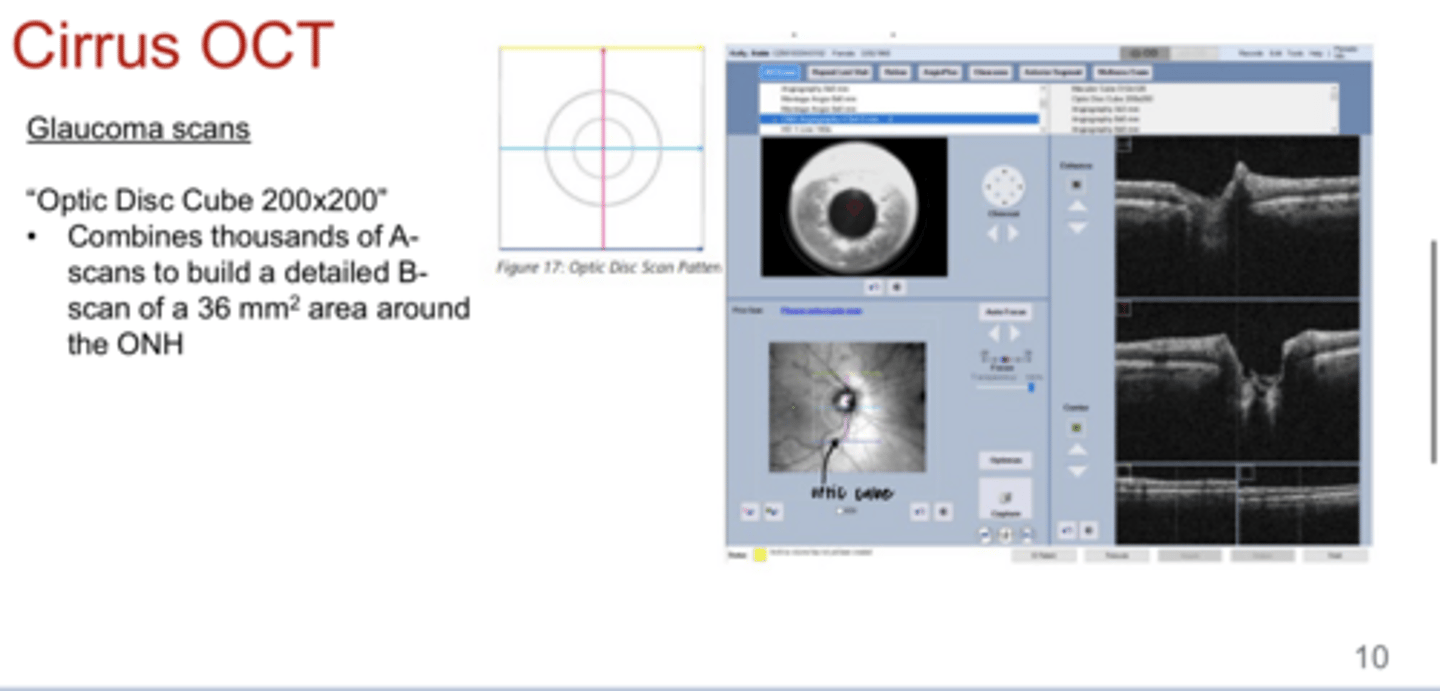Viewport: 1440px width, 691px height.
Task: Open the Tools menu
Action: [1295, 53]
